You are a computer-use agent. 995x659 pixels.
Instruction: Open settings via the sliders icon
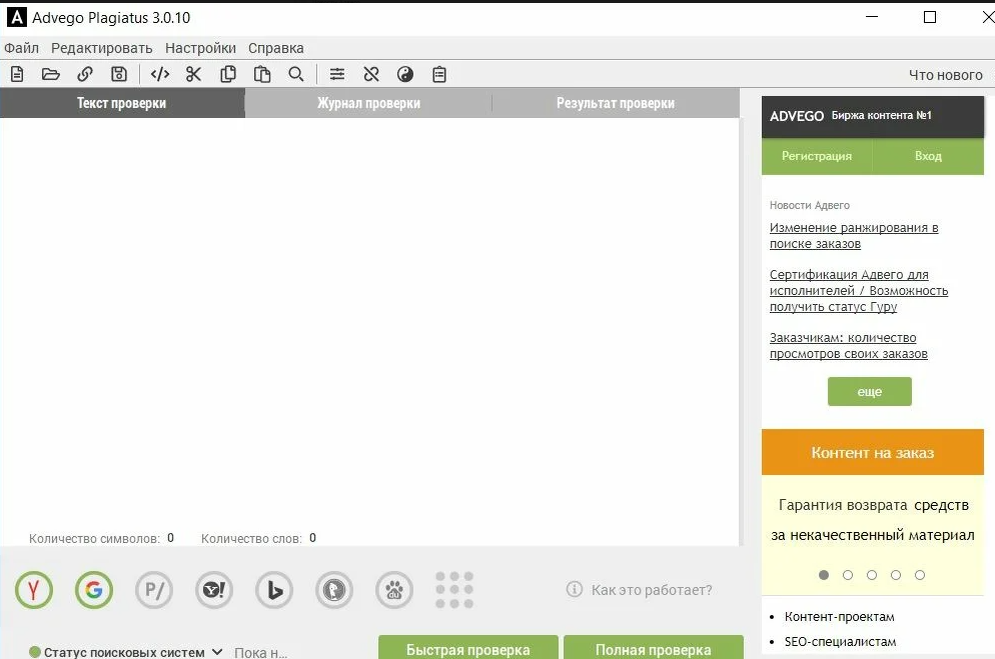click(338, 74)
